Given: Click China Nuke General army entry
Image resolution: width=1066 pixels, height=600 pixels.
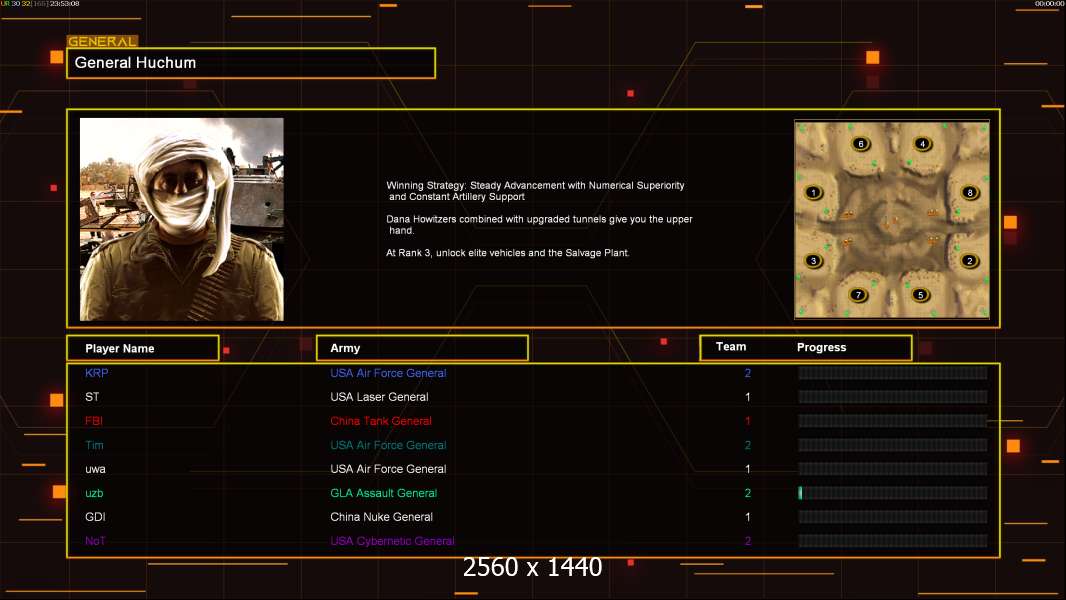Looking at the screenshot, I should point(381,517).
